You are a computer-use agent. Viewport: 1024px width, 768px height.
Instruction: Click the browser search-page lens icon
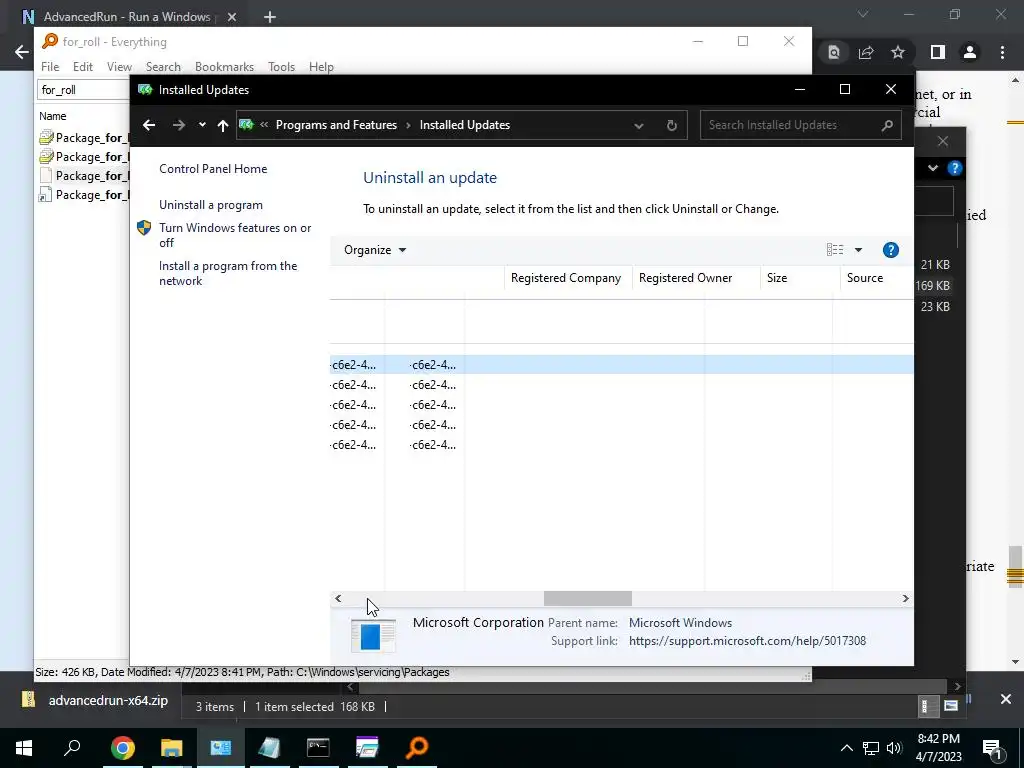click(x=834, y=52)
